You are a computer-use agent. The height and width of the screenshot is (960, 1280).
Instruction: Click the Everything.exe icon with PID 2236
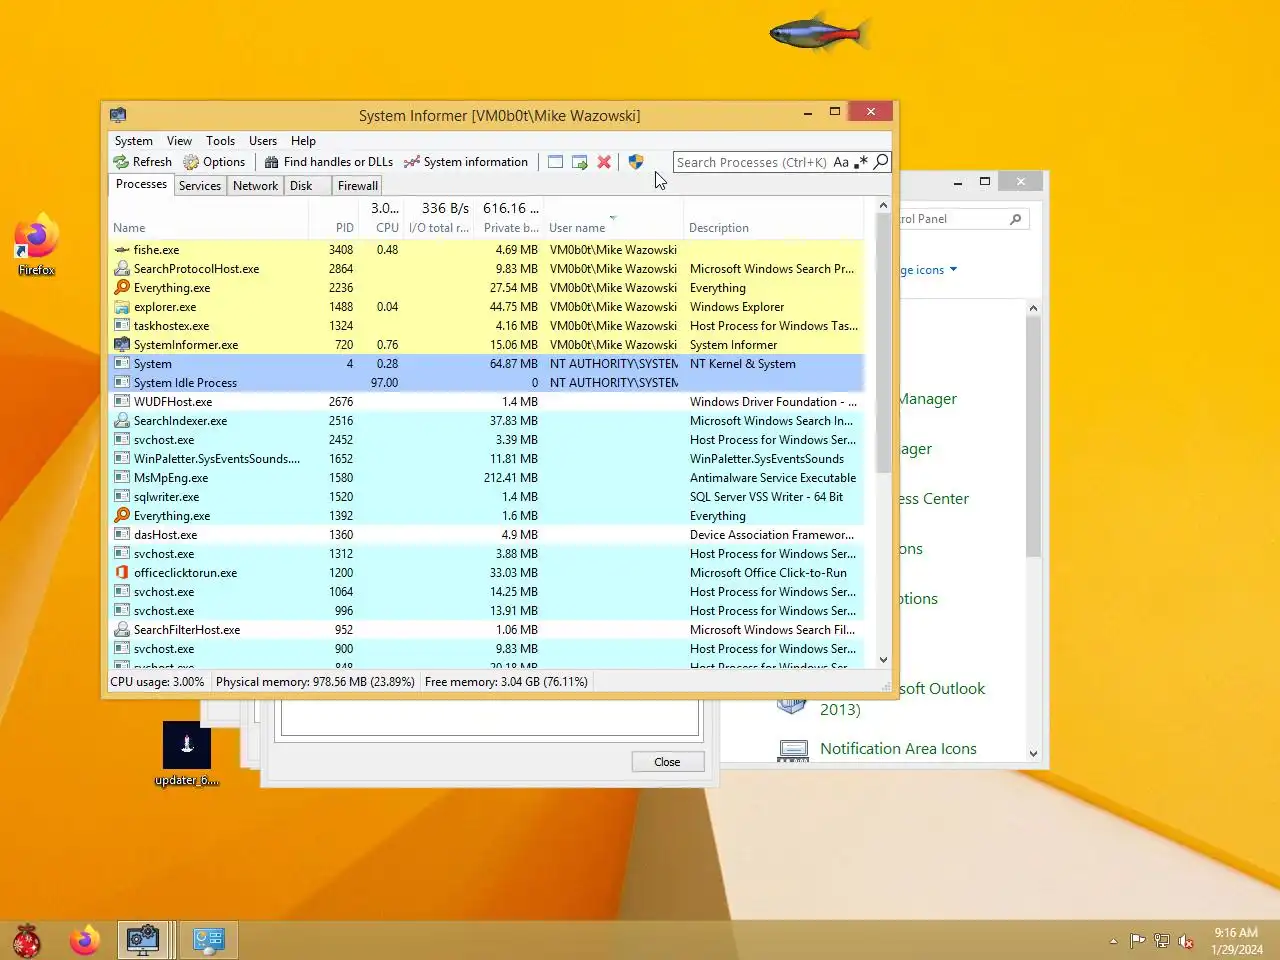click(122, 288)
